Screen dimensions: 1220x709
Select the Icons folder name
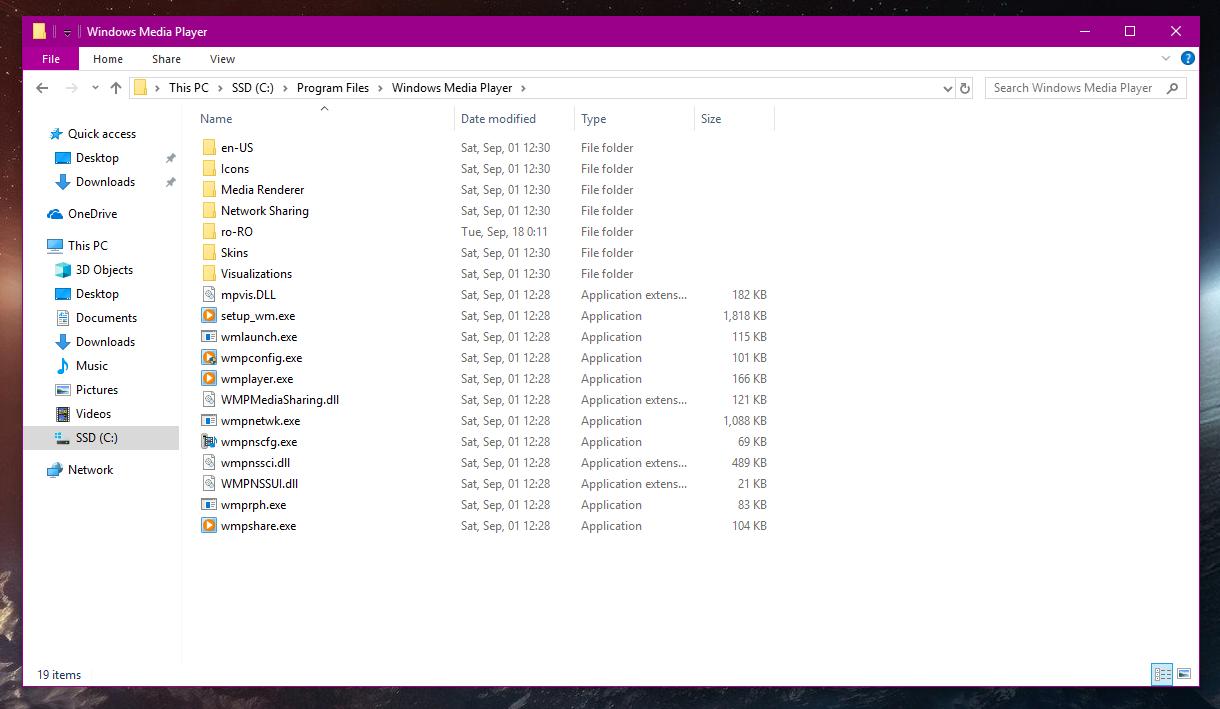(235, 169)
